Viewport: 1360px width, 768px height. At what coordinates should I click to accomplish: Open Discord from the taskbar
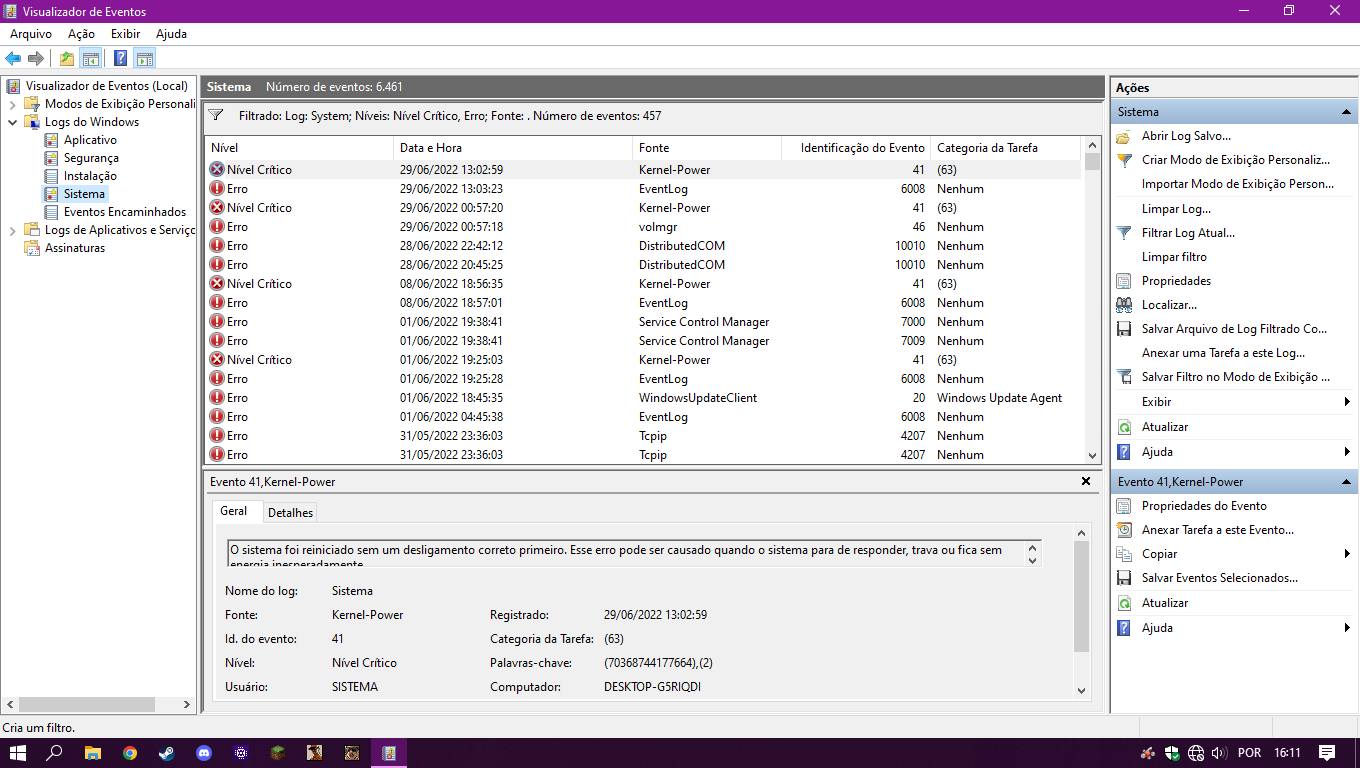pyautogui.click(x=204, y=753)
